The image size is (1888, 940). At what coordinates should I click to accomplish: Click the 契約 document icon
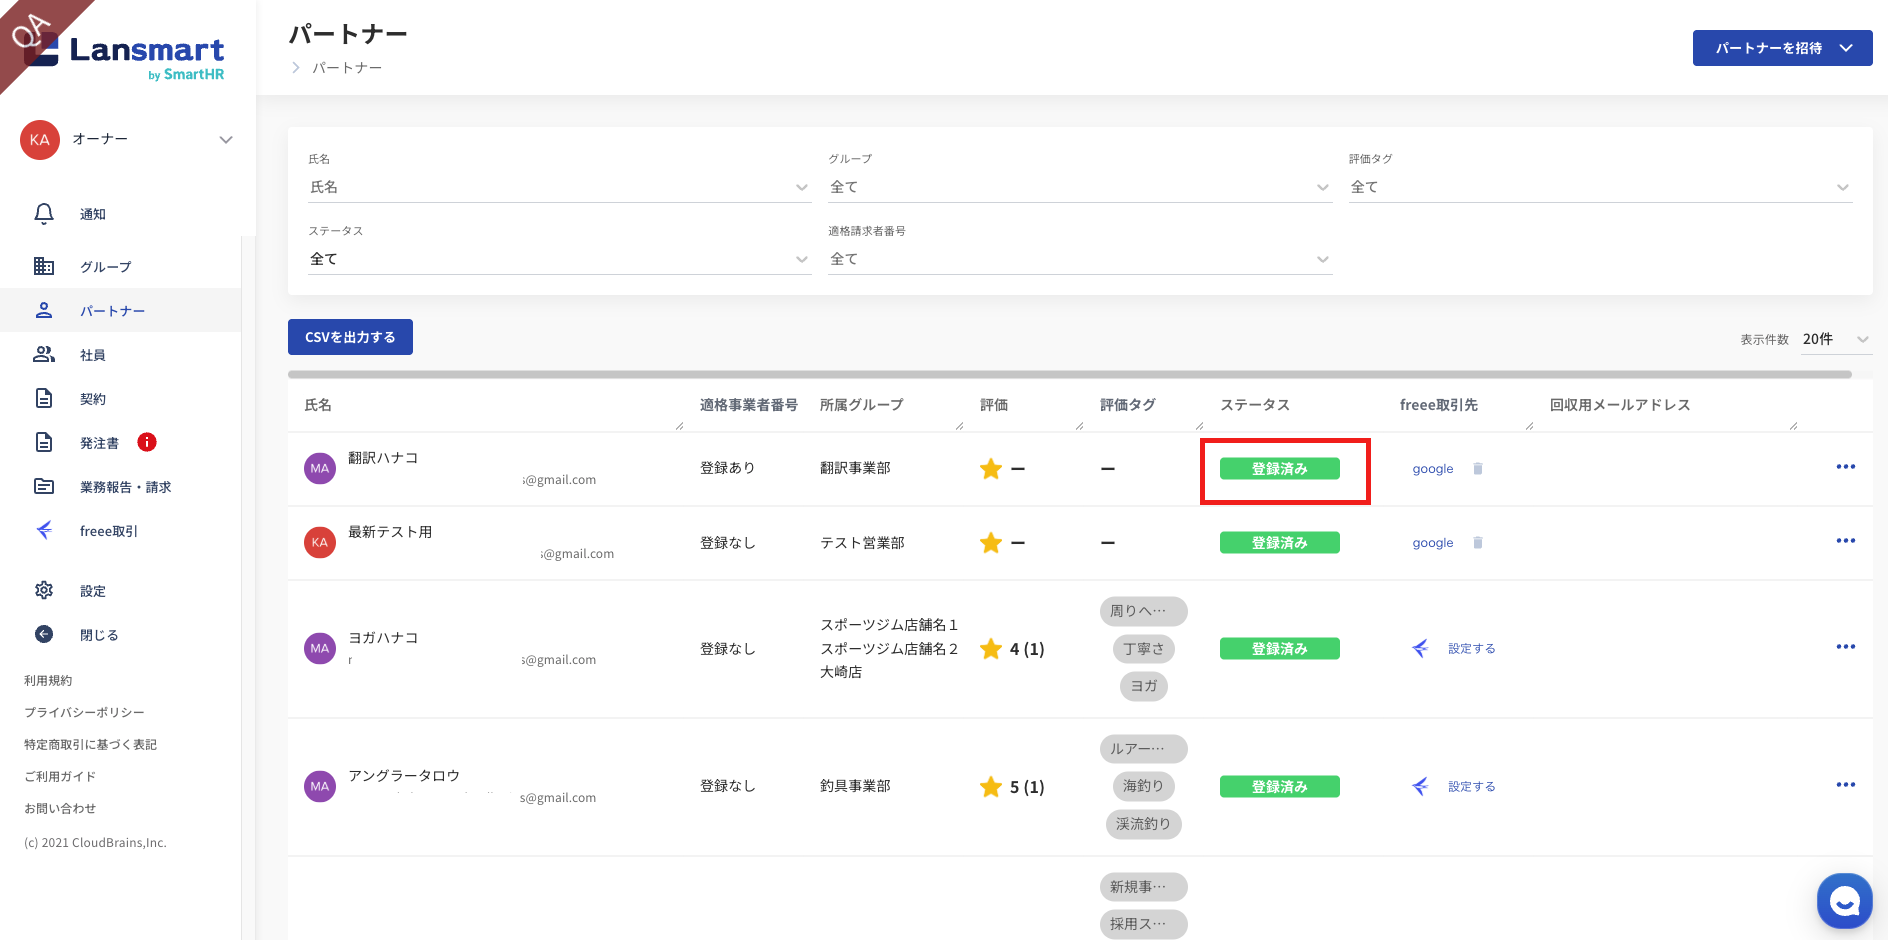(x=44, y=398)
